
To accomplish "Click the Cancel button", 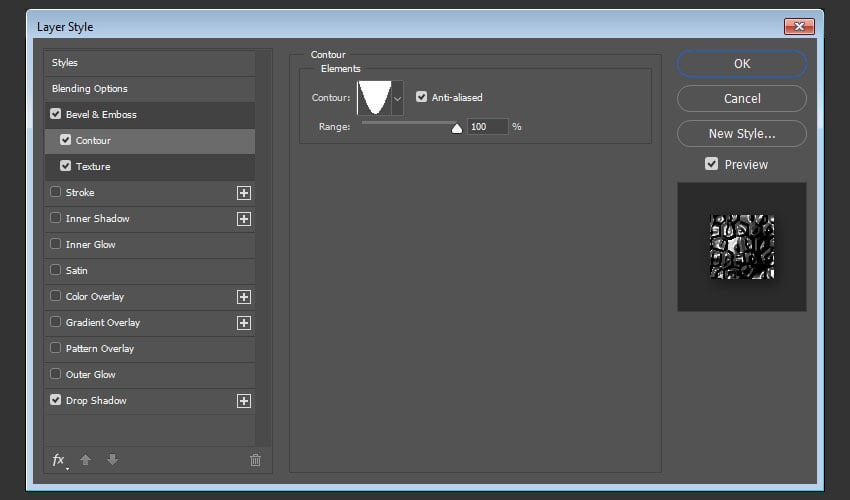I will point(742,98).
